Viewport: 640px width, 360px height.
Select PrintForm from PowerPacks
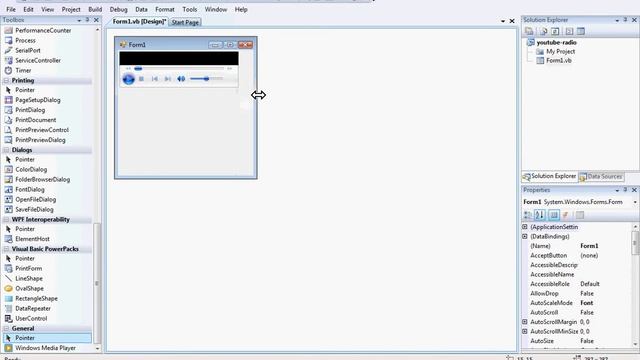29,269
